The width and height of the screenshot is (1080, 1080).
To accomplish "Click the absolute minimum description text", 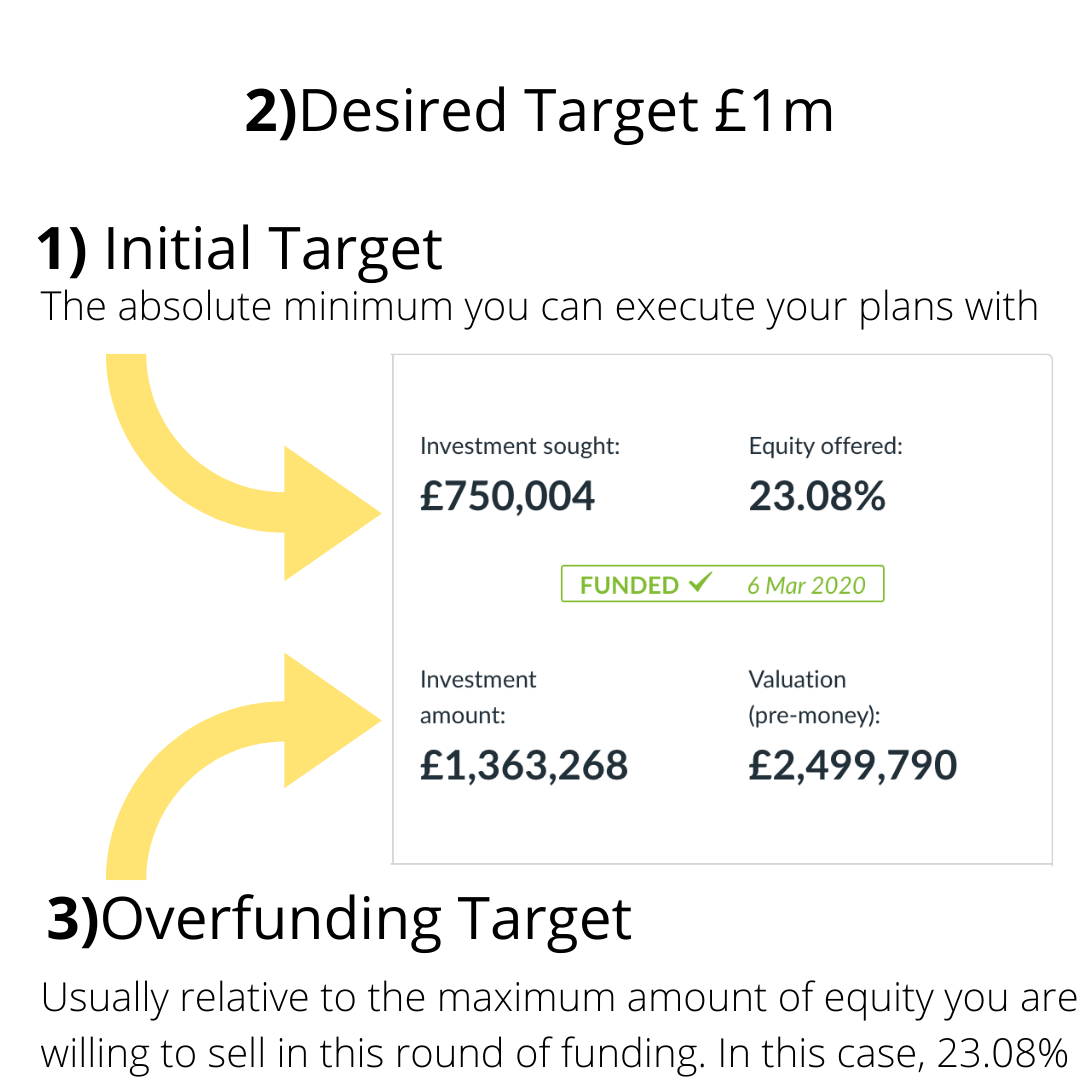I will (x=539, y=306).
